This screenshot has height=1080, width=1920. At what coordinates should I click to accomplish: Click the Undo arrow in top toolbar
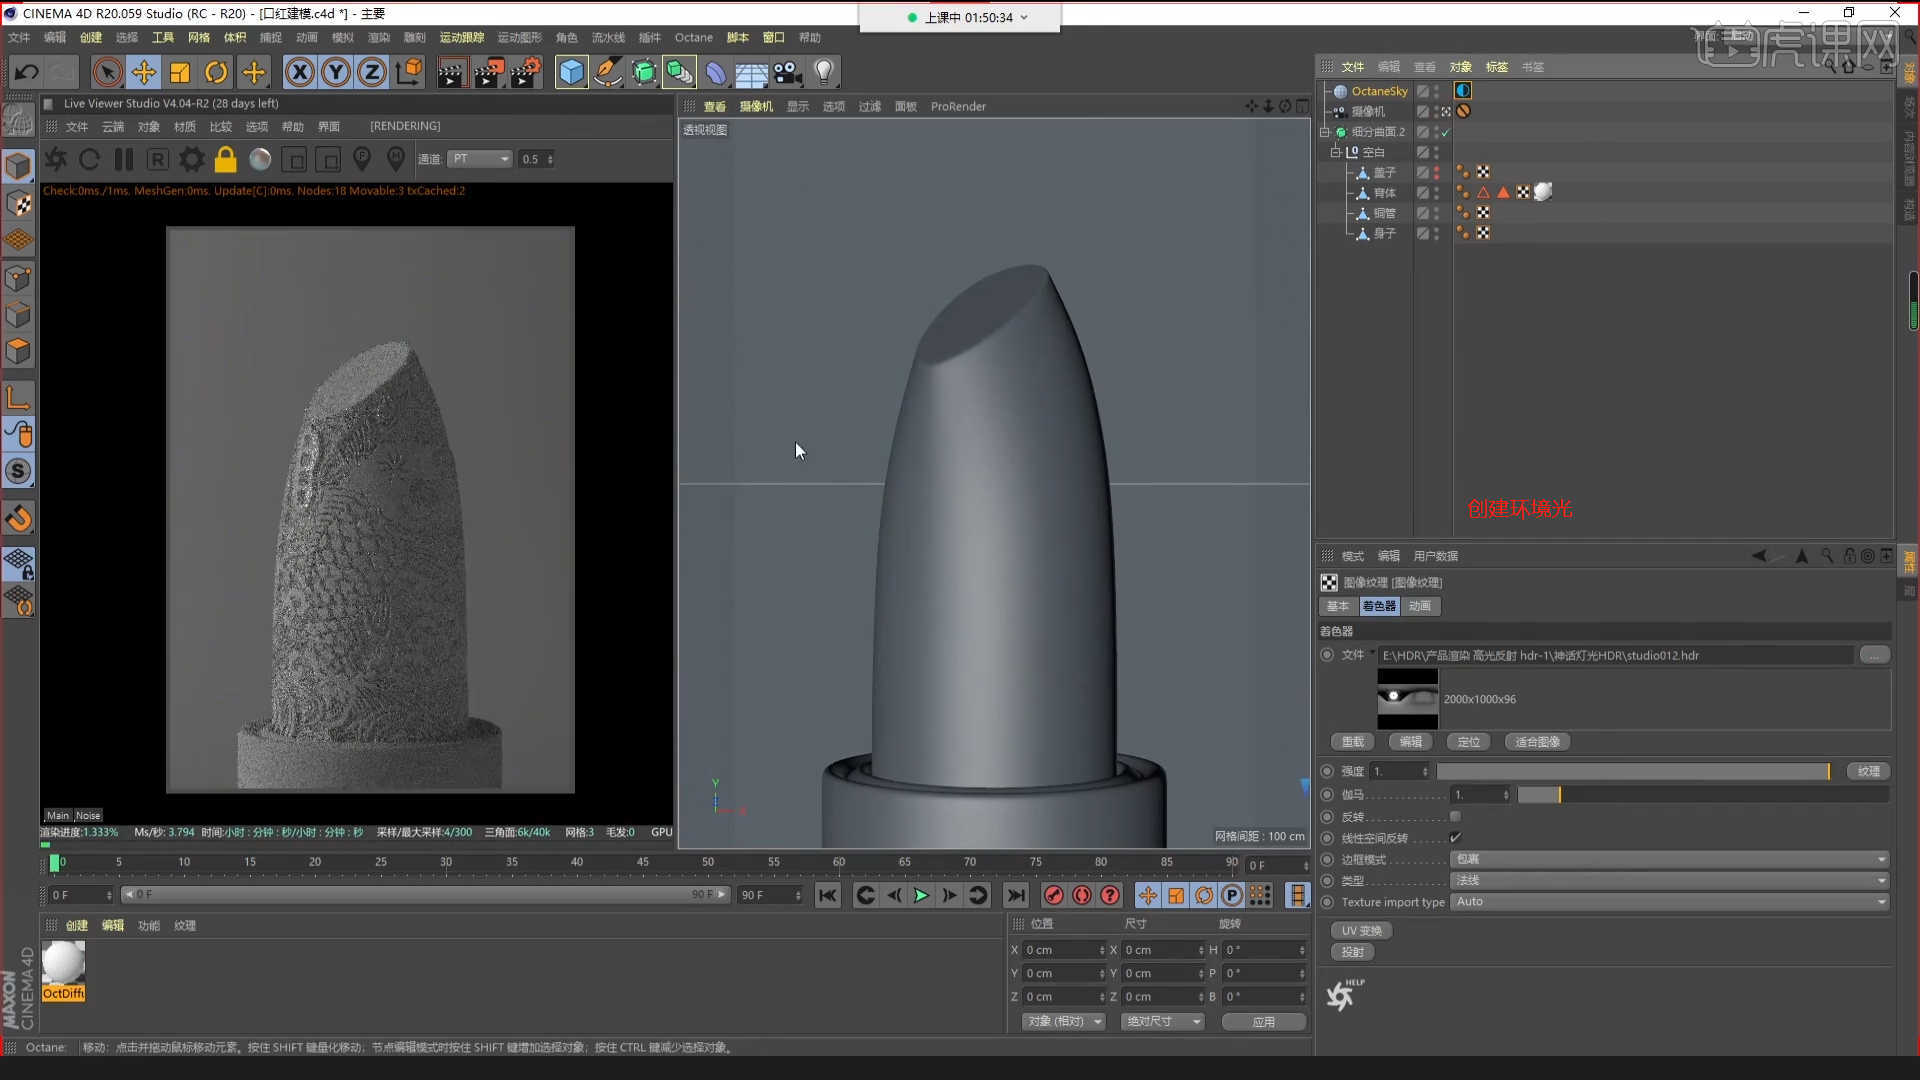(27, 72)
